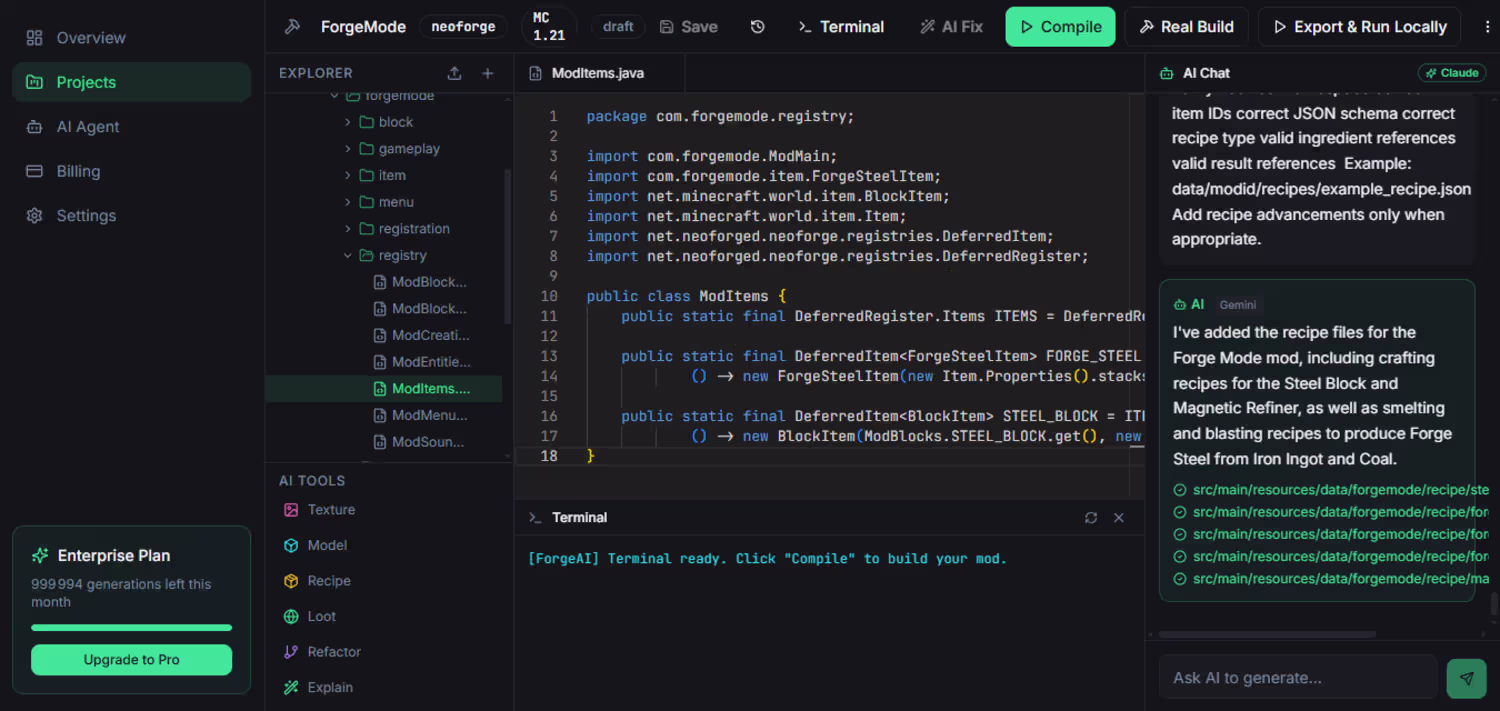The height and width of the screenshot is (711, 1500).
Task: Open the ModItems.java editor tab
Action: click(x=599, y=73)
